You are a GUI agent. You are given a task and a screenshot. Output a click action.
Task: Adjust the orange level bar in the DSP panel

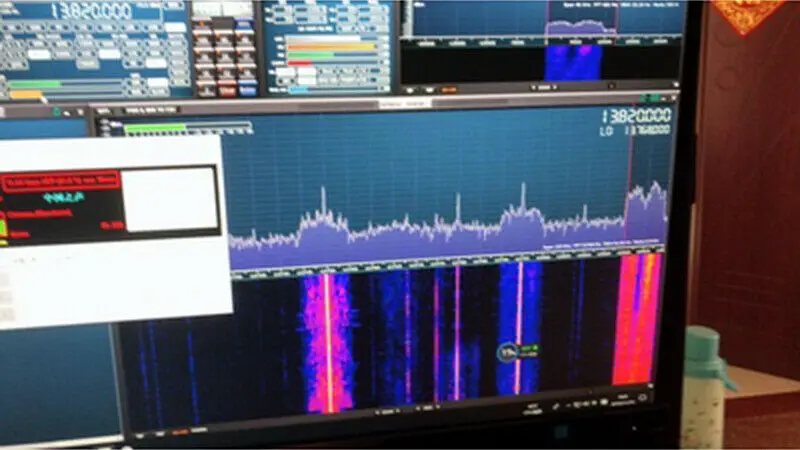(332, 47)
